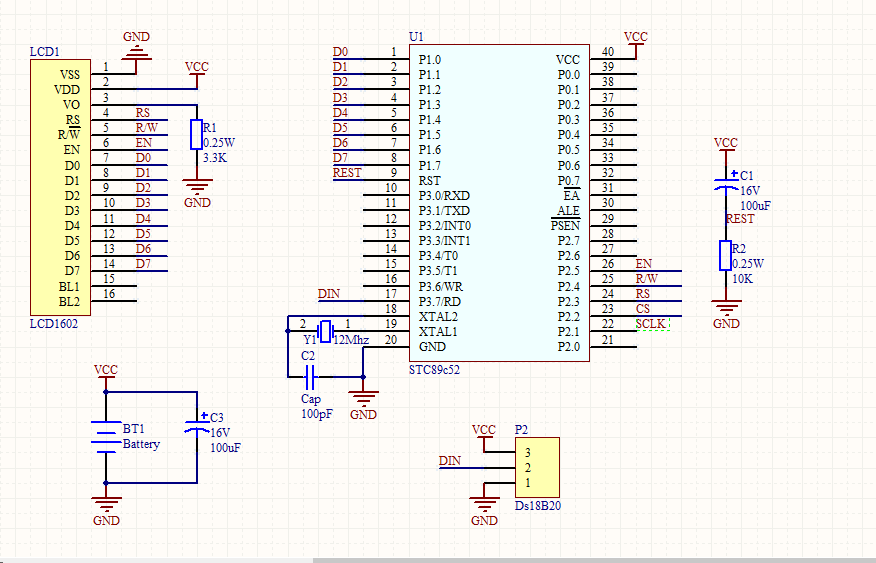The image size is (876, 563).
Task: Select REST net label at U1 pin 9
Action: [347, 173]
